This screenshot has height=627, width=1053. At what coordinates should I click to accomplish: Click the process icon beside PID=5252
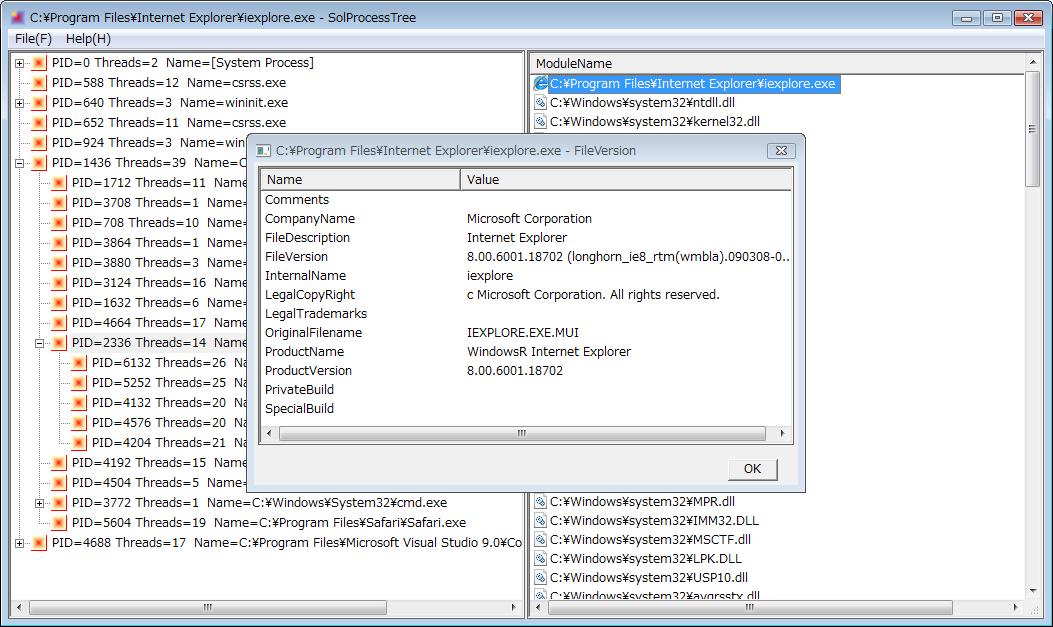(x=79, y=383)
